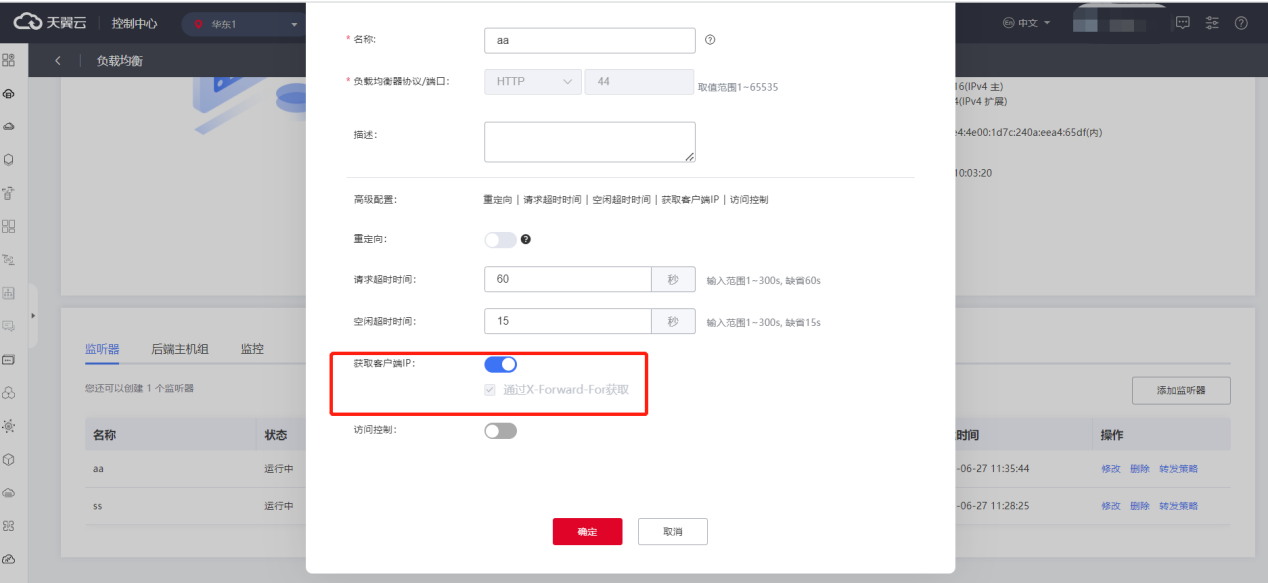Go back with the arrow beside 负载均衡
The height and width of the screenshot is (583, 1268).
[x=58, y=61]
